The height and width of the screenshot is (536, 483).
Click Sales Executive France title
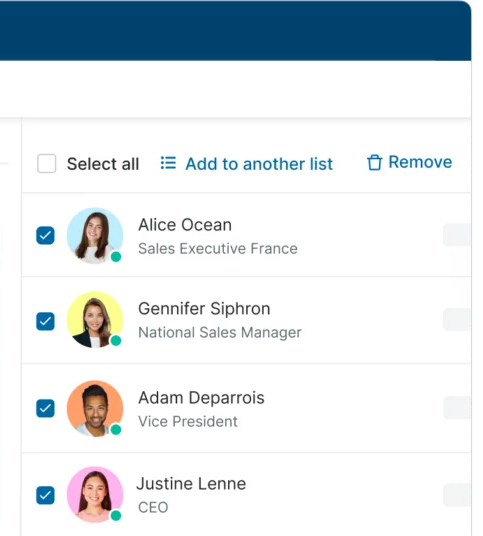pyautogui.click(x=218, y=249)
